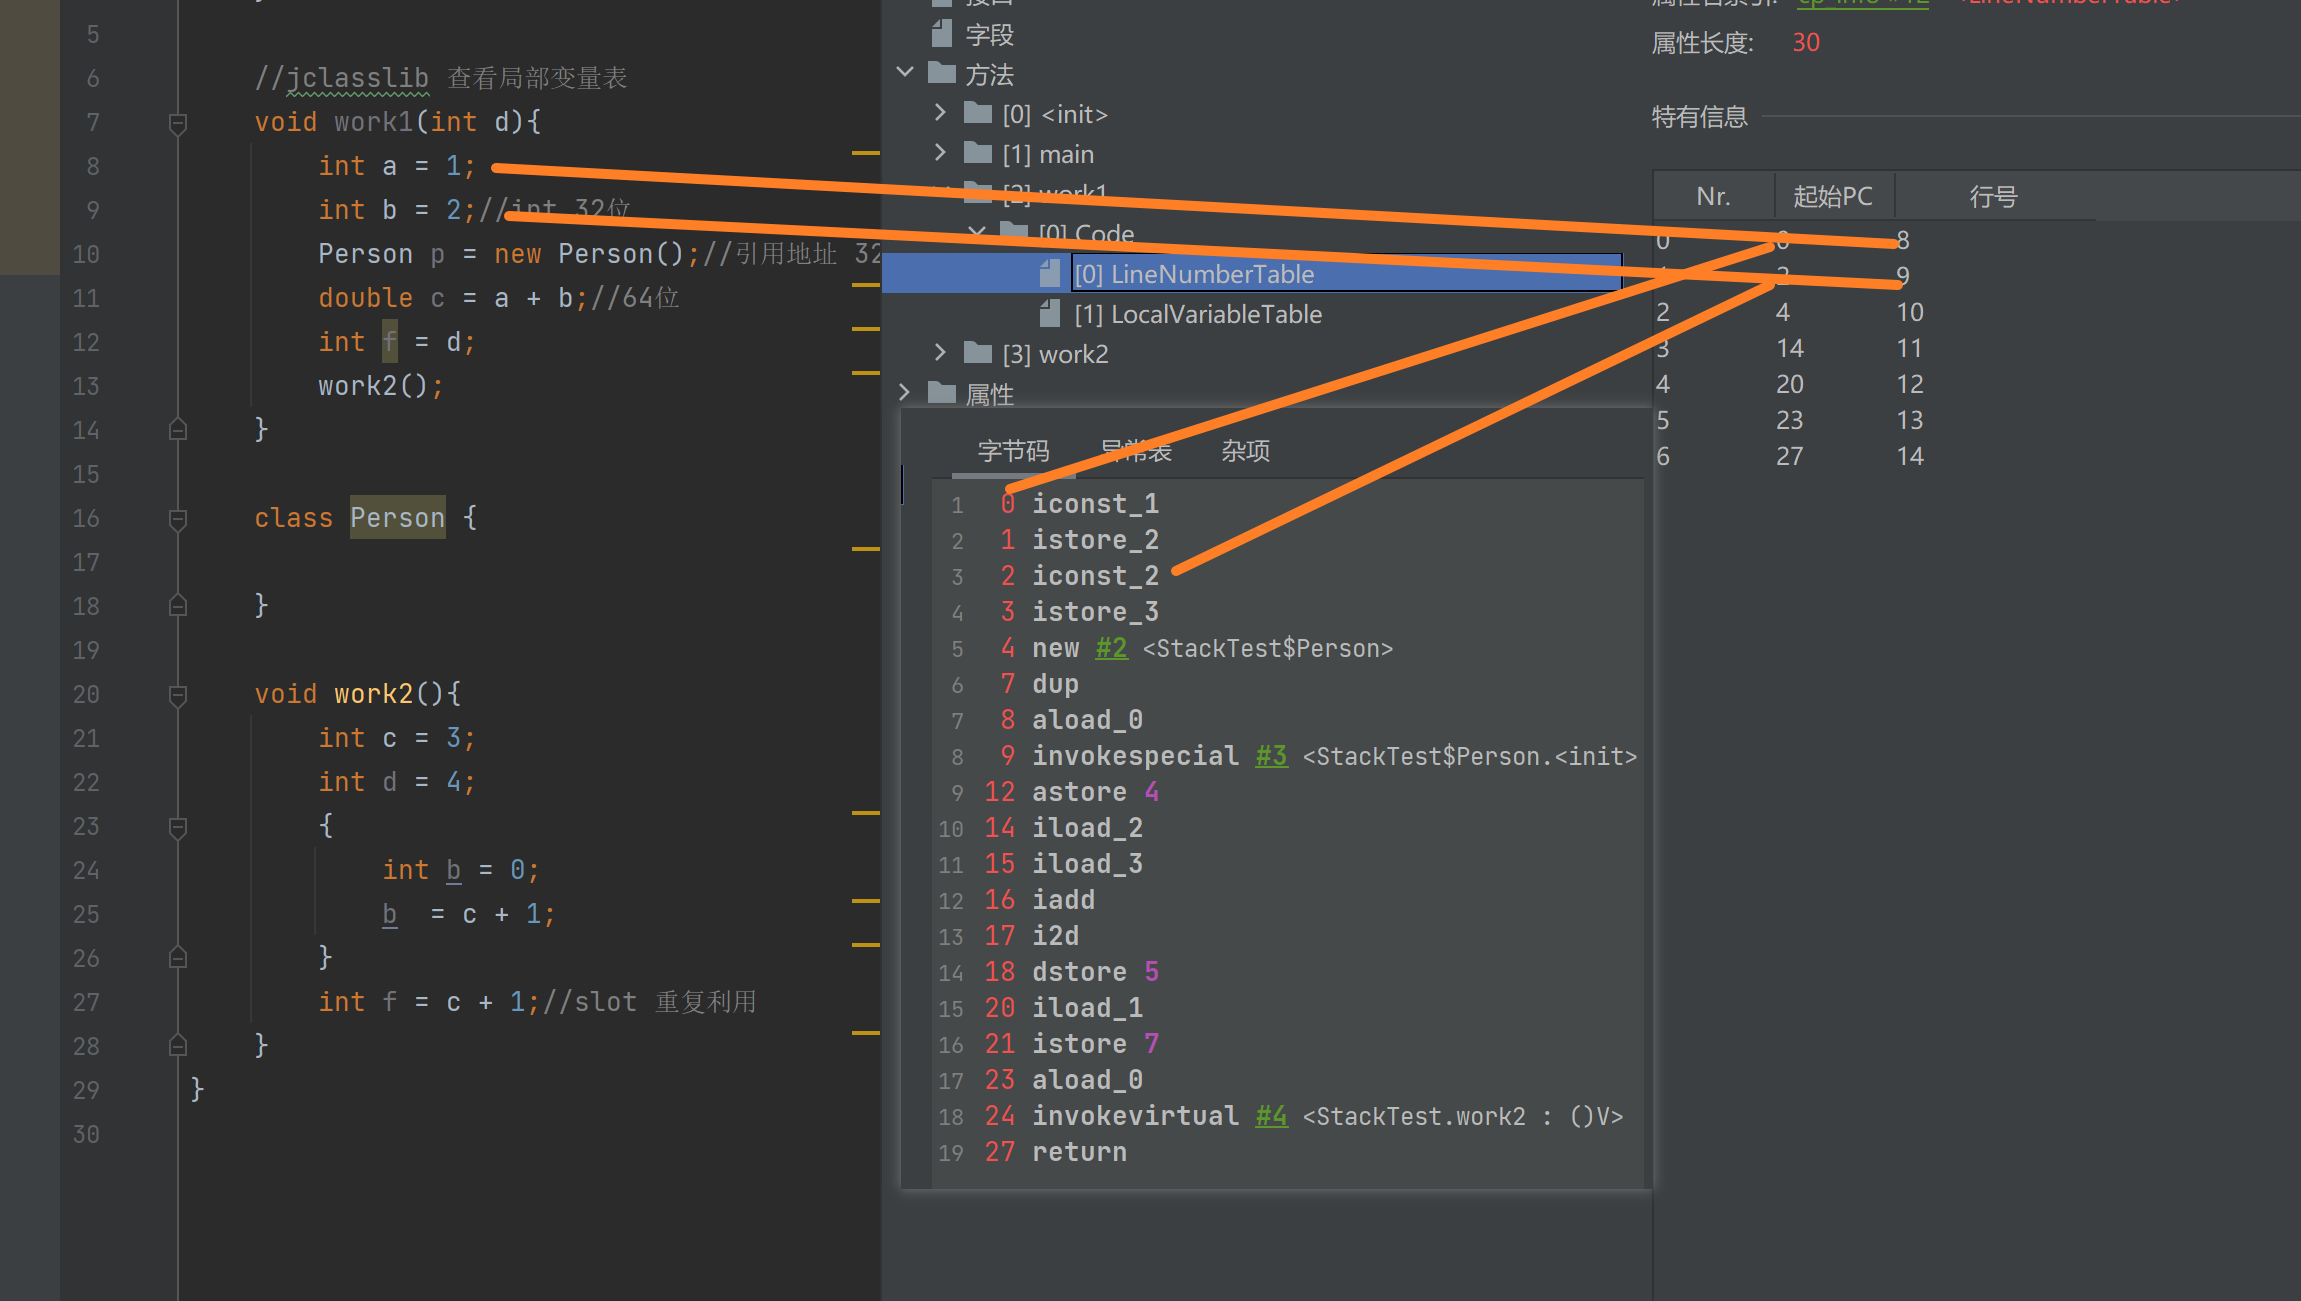Viewport: 2301px width, 1301px height.
Task: Expand the 属性 tree node
Action: click(x=905, y=393)
